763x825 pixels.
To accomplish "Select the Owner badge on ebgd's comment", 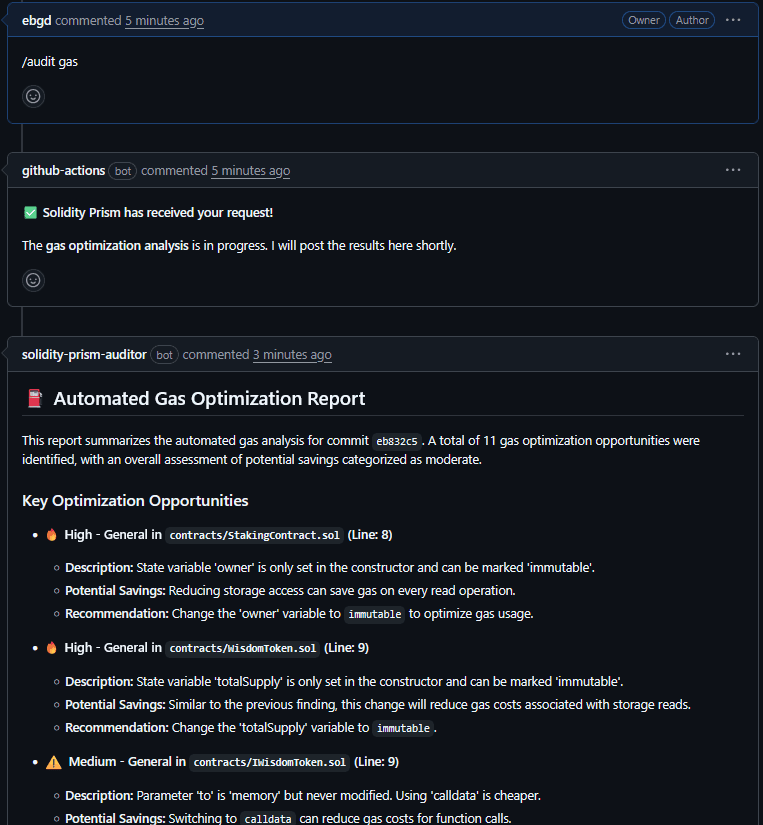I will 643,19.
